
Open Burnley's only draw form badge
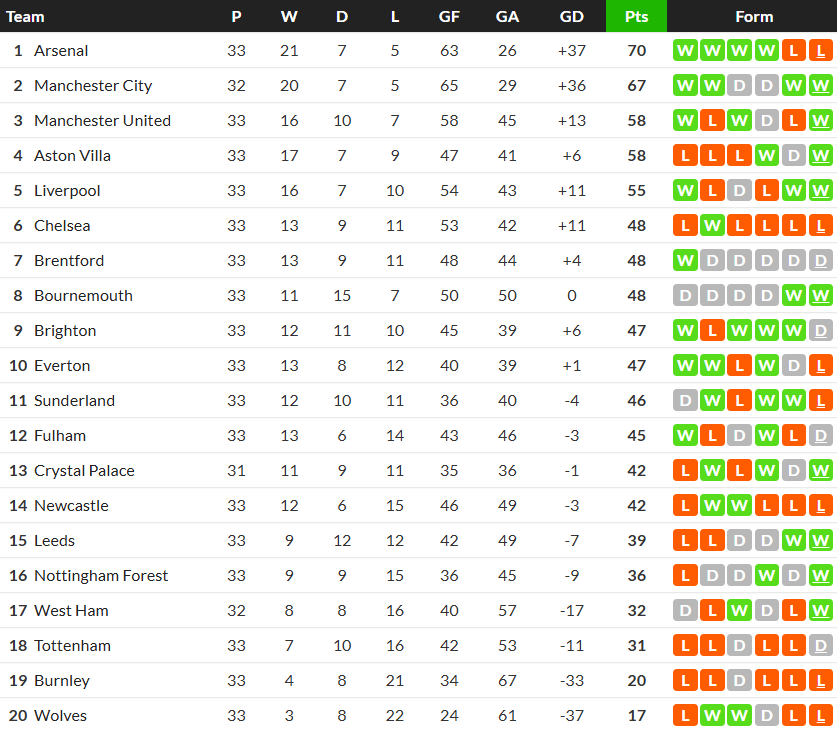(x=740, y=680)
